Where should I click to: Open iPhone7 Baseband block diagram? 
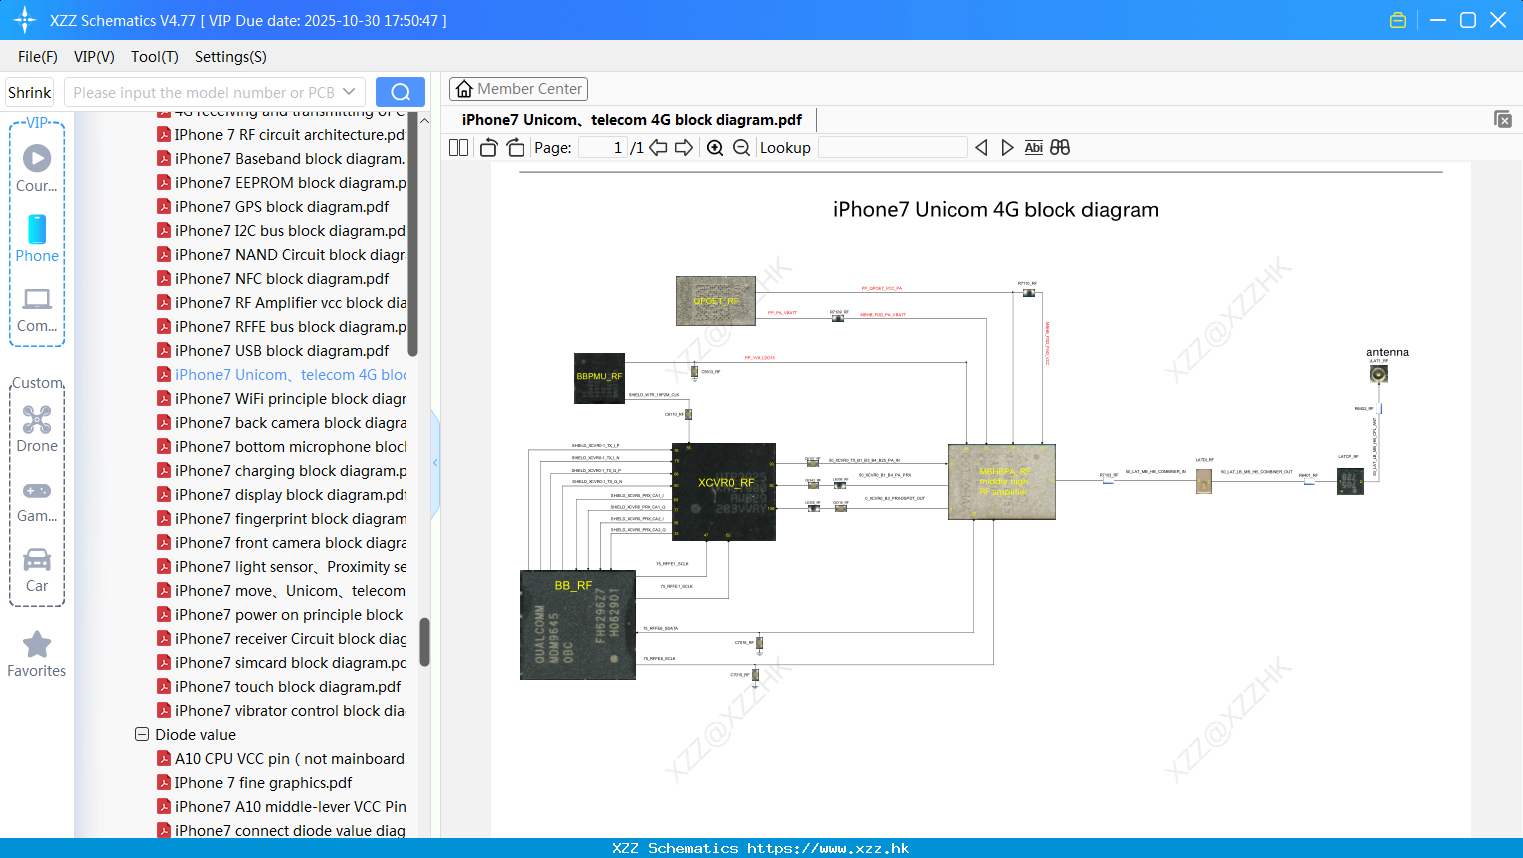click(x=282, y=159)
